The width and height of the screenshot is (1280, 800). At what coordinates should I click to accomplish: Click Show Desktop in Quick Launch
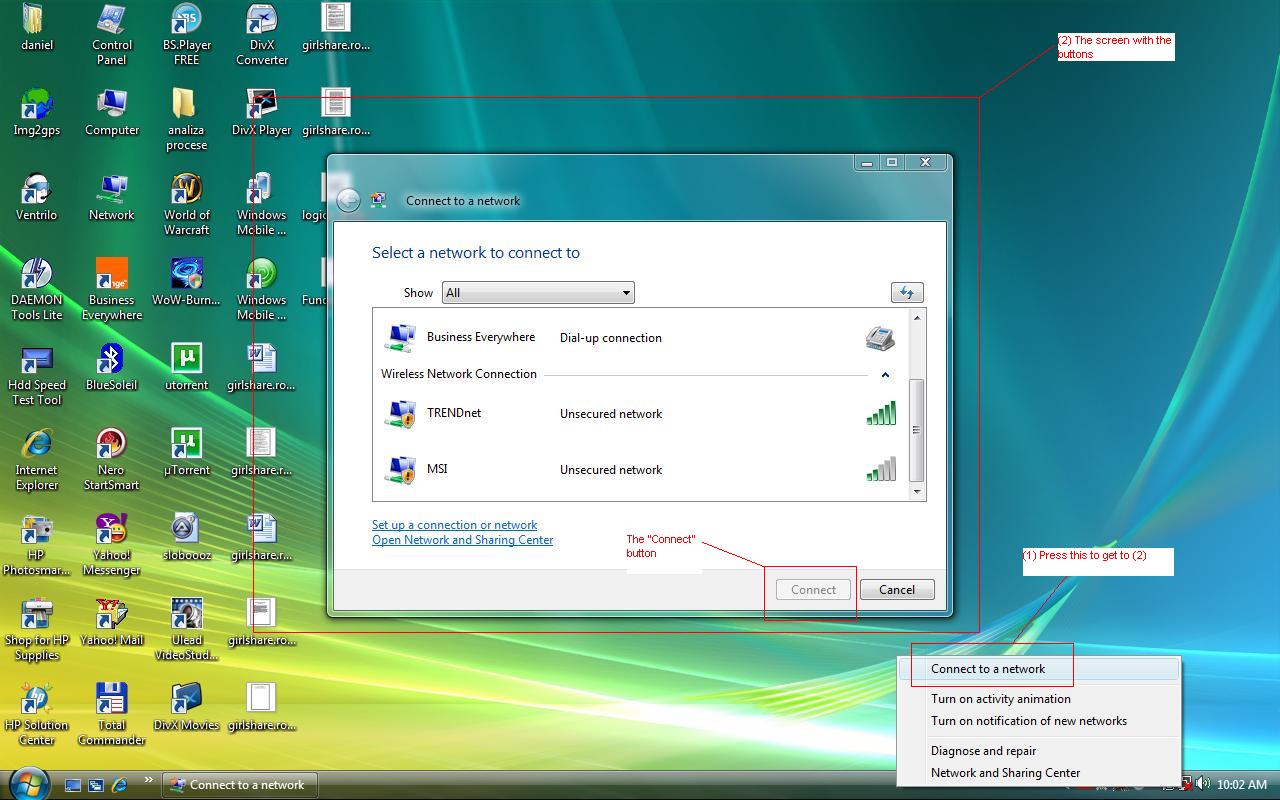(x=73, y=786)
